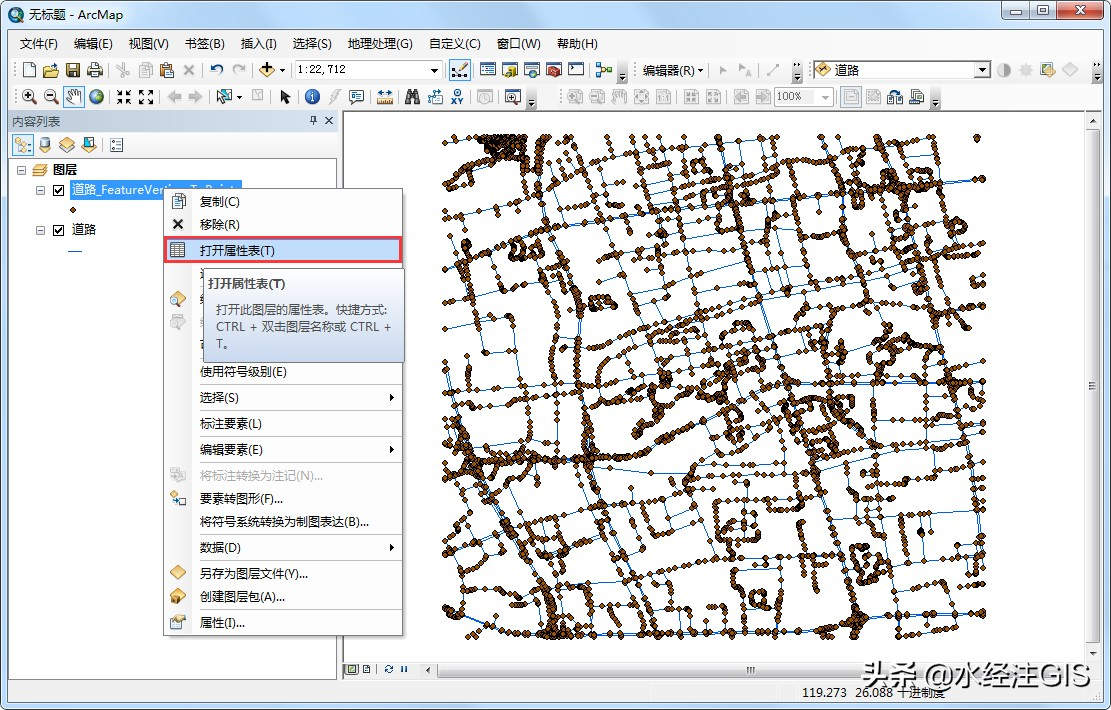1111x710 pixels.
Task: Click the Add Data icon
Action: coord(266,70)
